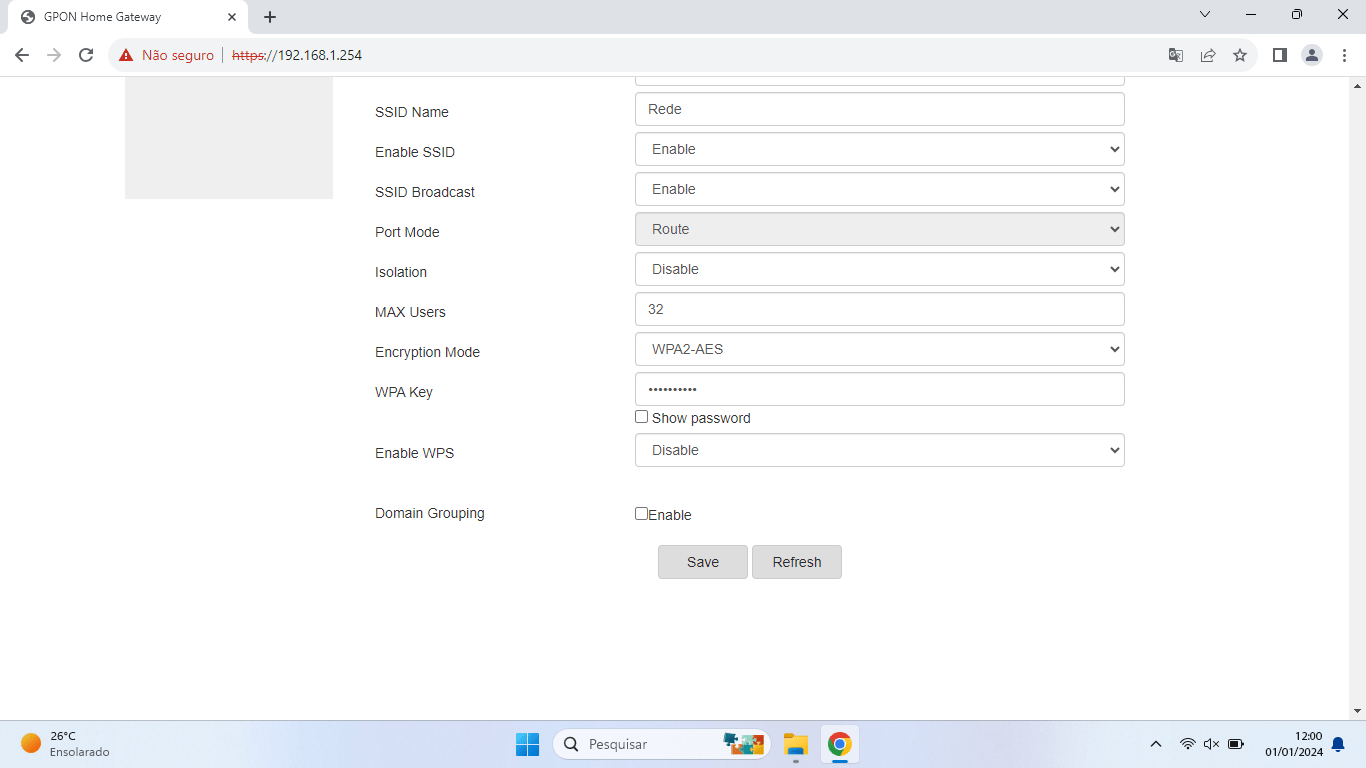Click the 'Encryption Mode' label
The height and width of the screenshot is (768, 1366).
tap(427, 352)
